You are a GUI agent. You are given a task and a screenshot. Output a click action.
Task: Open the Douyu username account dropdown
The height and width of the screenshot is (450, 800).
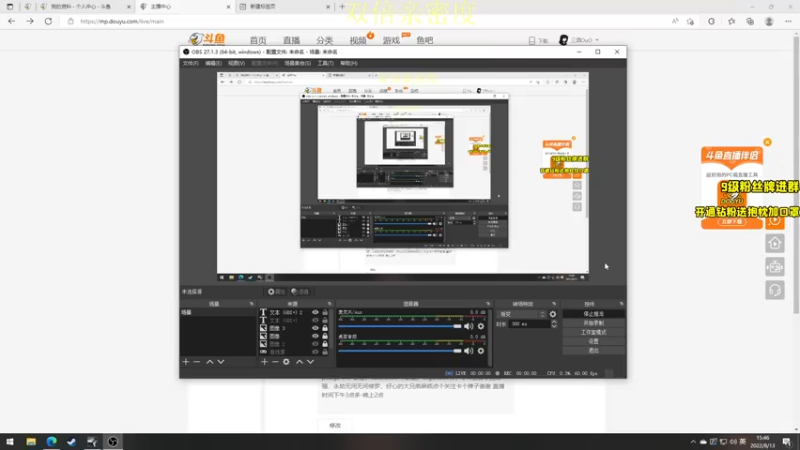click(x=580, y=40)
